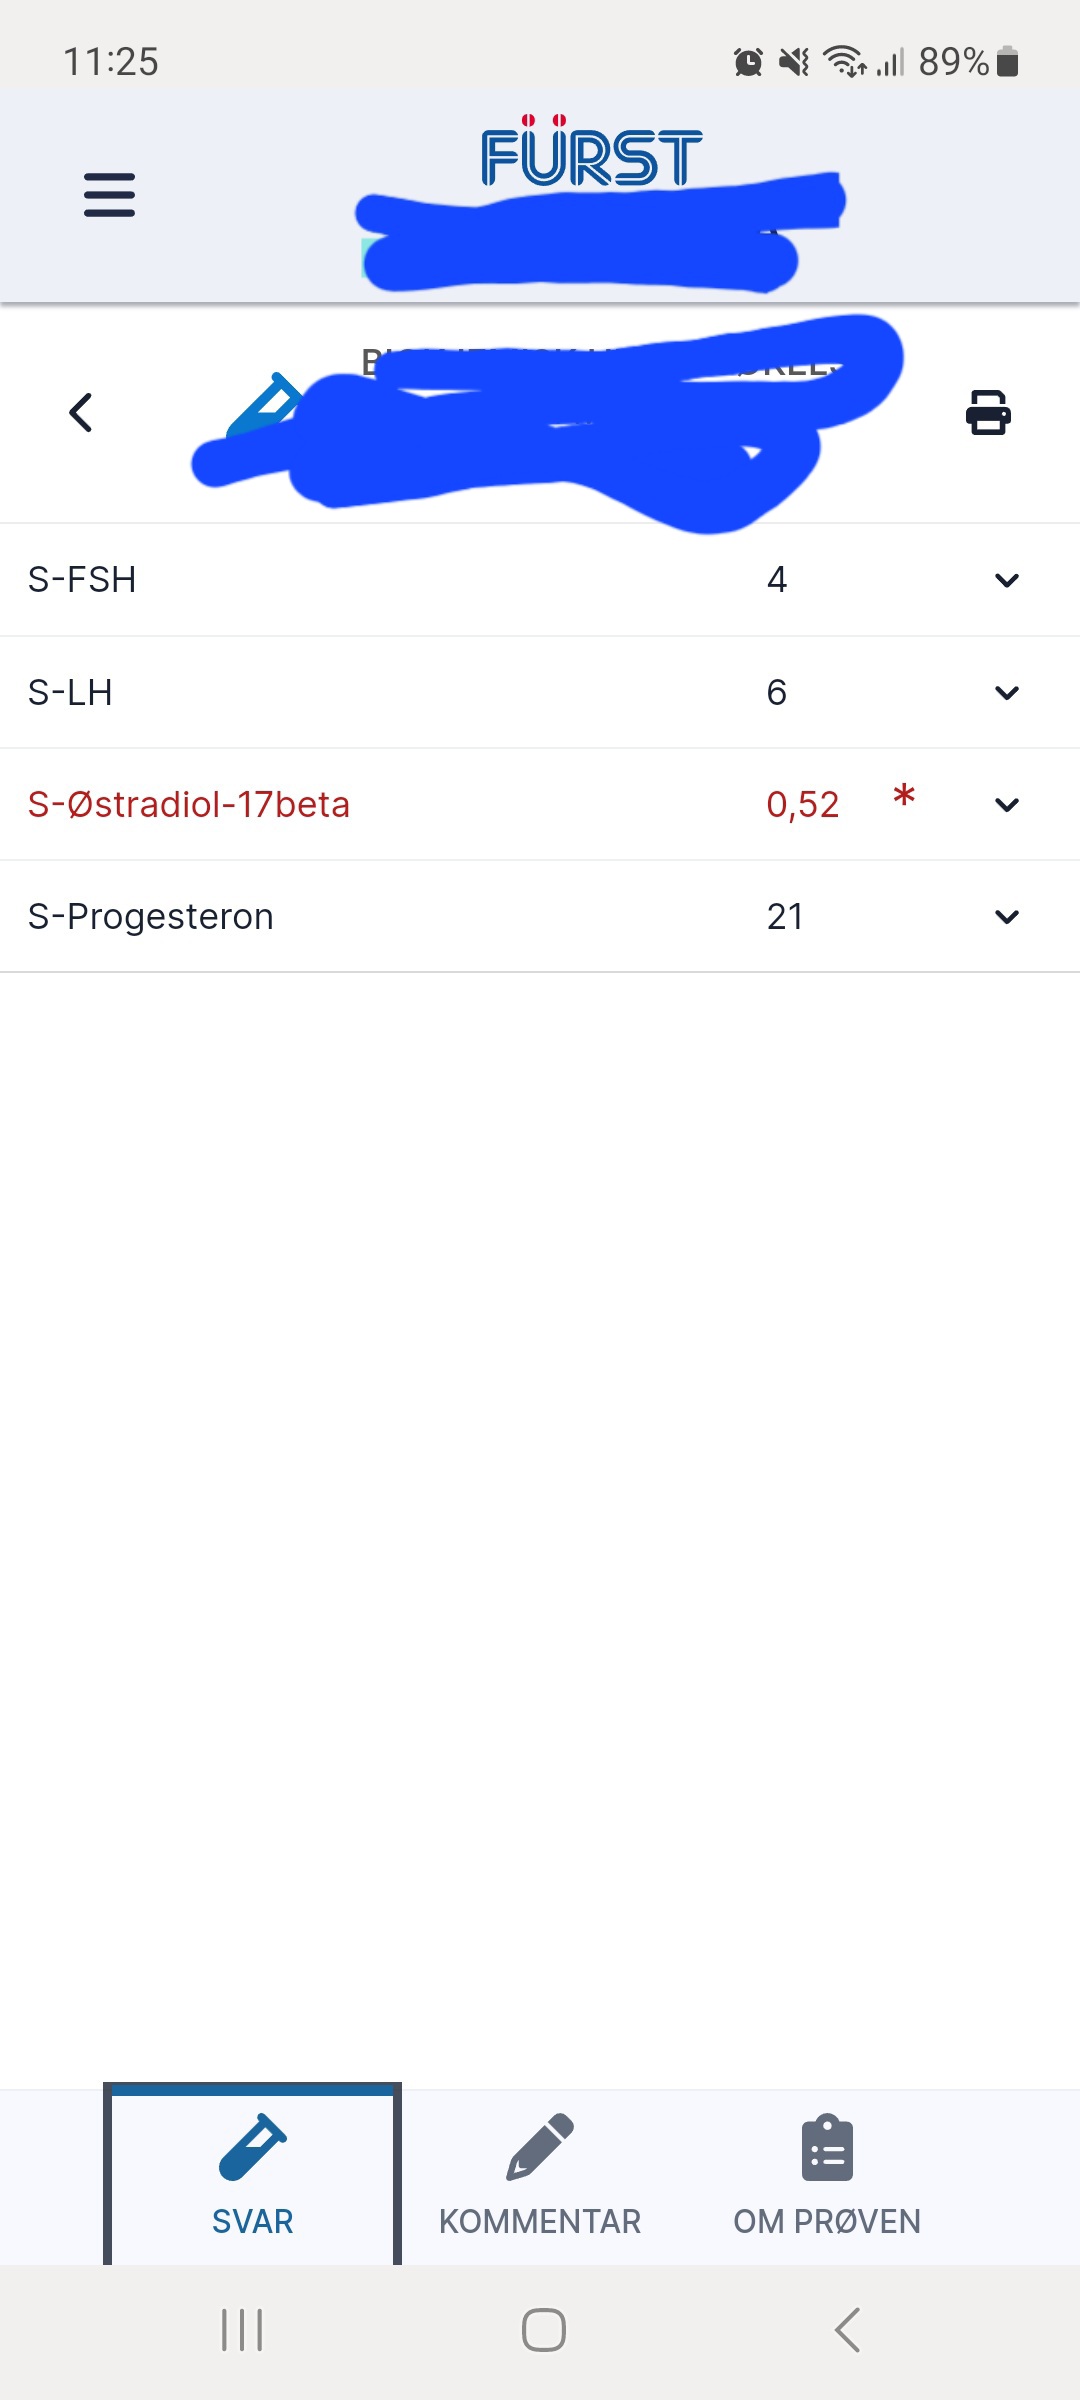Open the hamburger menu
Viewport: 1080px width, 2400px height.
click(109, 195)
